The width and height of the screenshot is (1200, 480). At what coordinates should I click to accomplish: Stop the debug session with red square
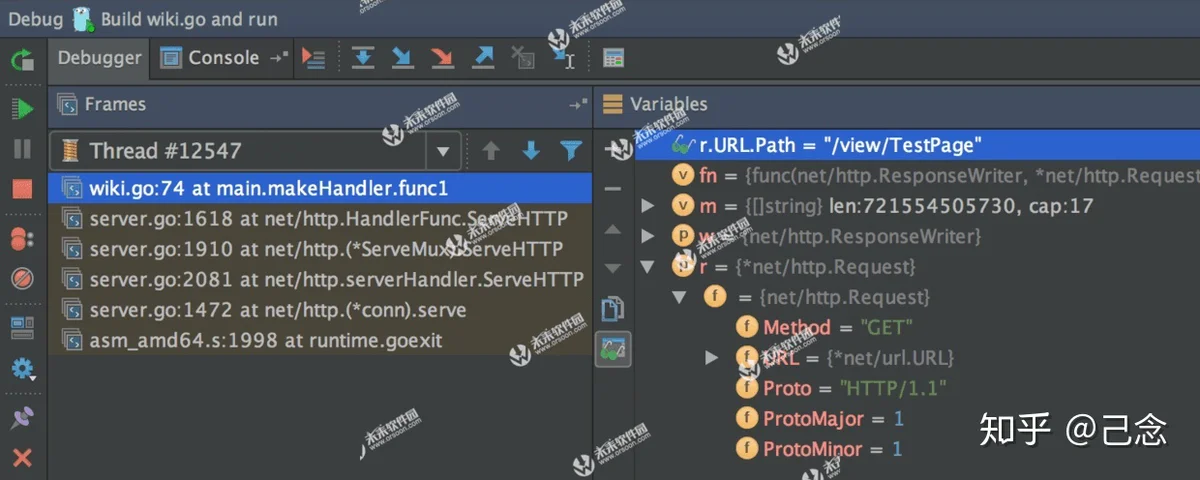[x=22, y=189]
